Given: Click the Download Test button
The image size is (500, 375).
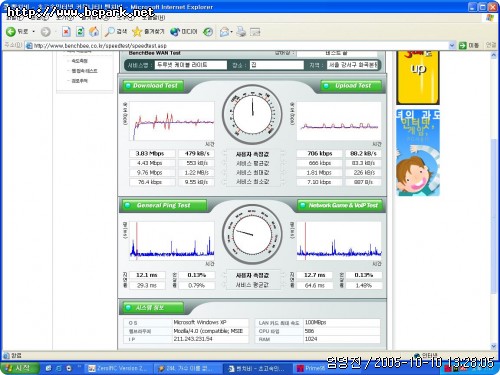Looking at the screenshot, I should [153, 86].
